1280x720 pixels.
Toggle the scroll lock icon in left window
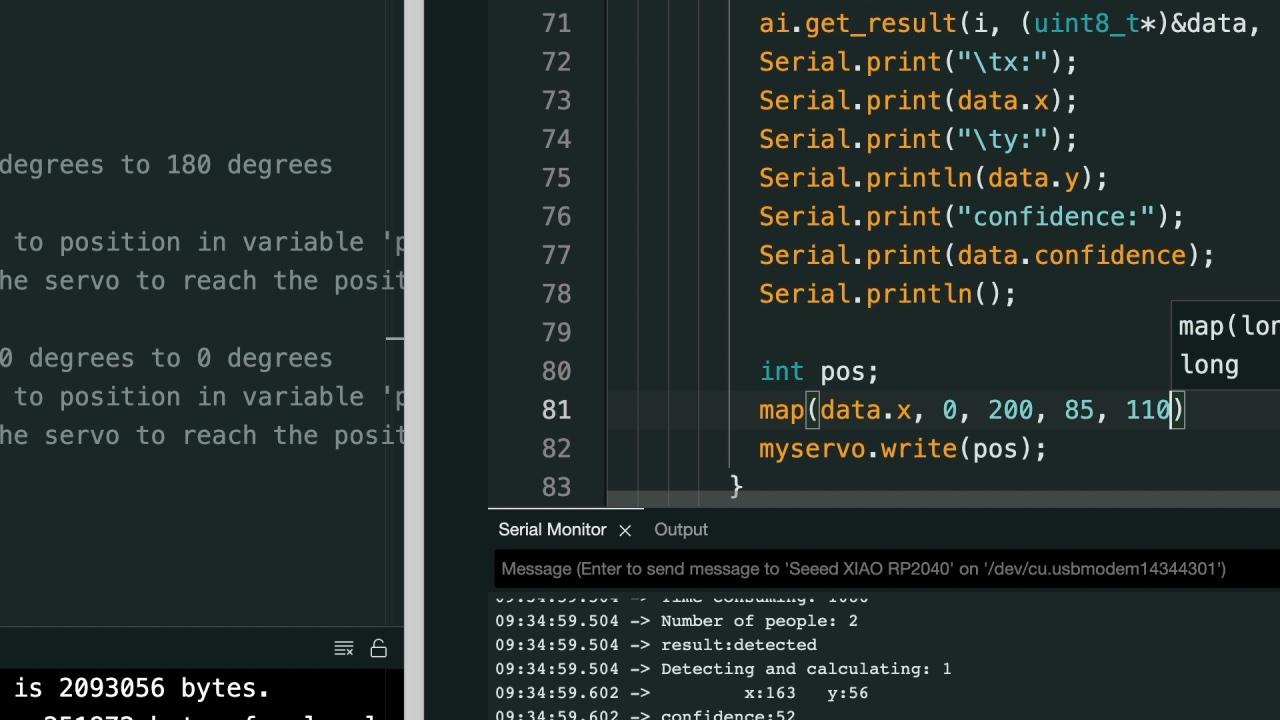tap(379, 648)
